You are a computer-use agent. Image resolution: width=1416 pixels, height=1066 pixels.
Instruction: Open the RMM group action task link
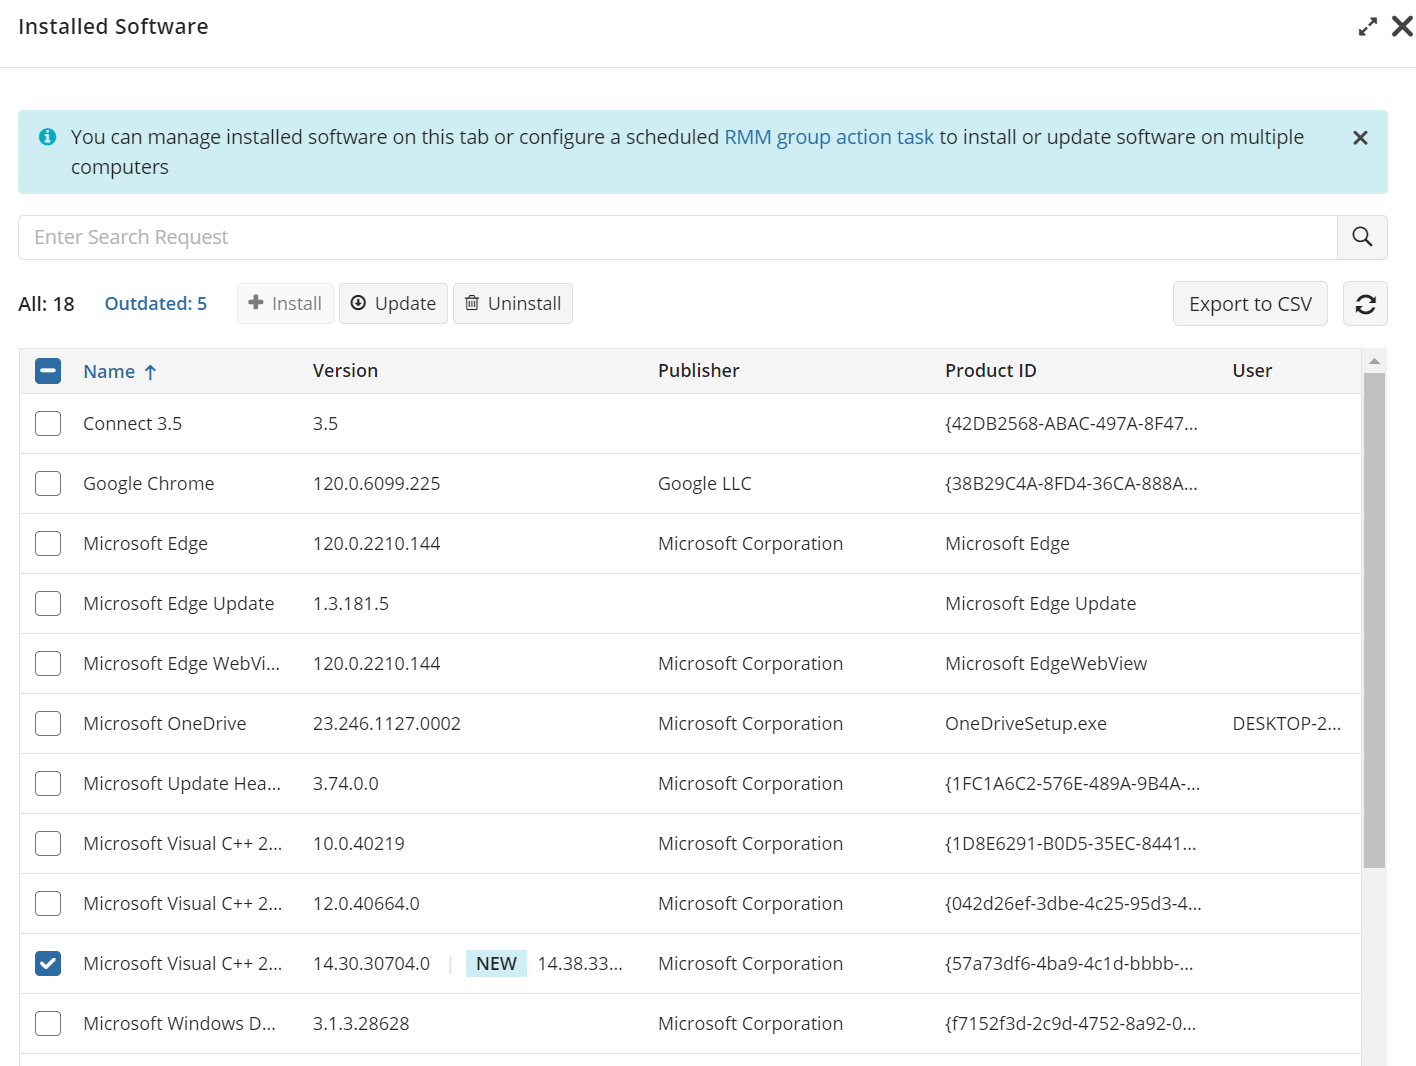[828, 137]
